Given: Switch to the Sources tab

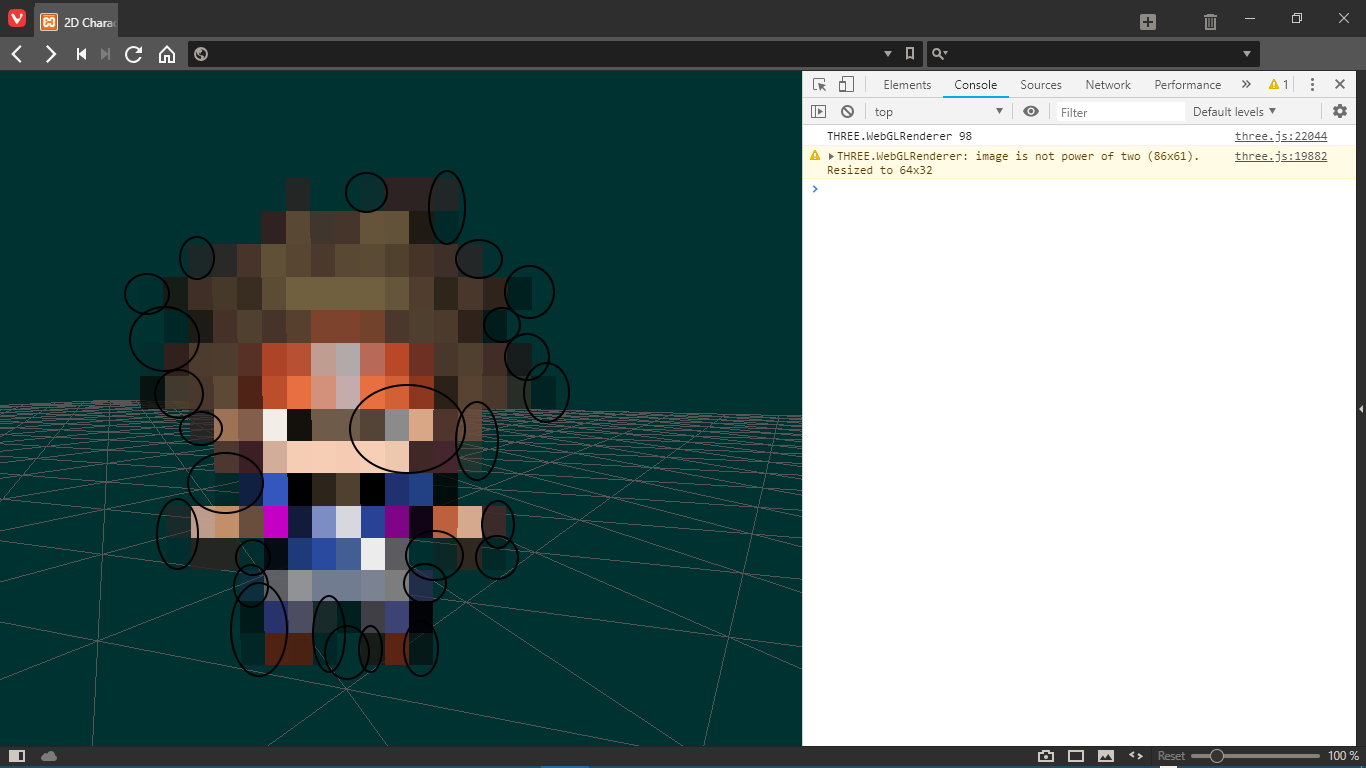Looking at the screenshot, I should (1041, 85).
